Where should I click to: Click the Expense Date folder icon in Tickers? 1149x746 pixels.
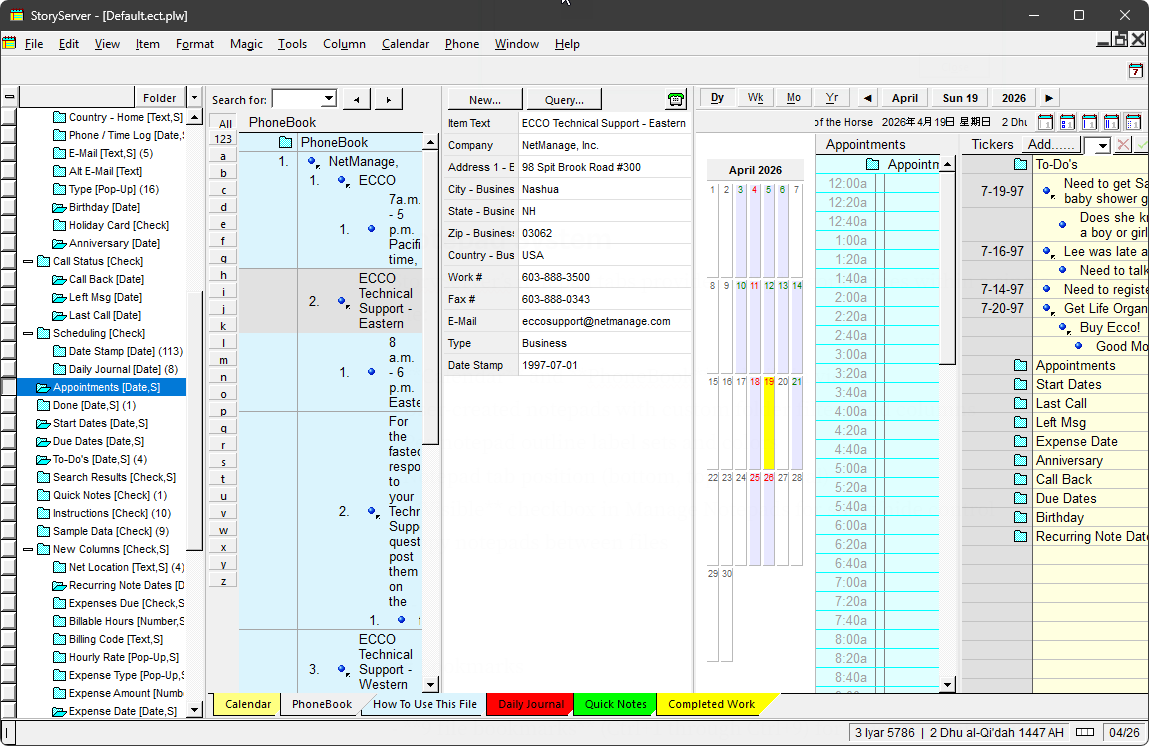pyautogui.click(x=1021, y=441)
